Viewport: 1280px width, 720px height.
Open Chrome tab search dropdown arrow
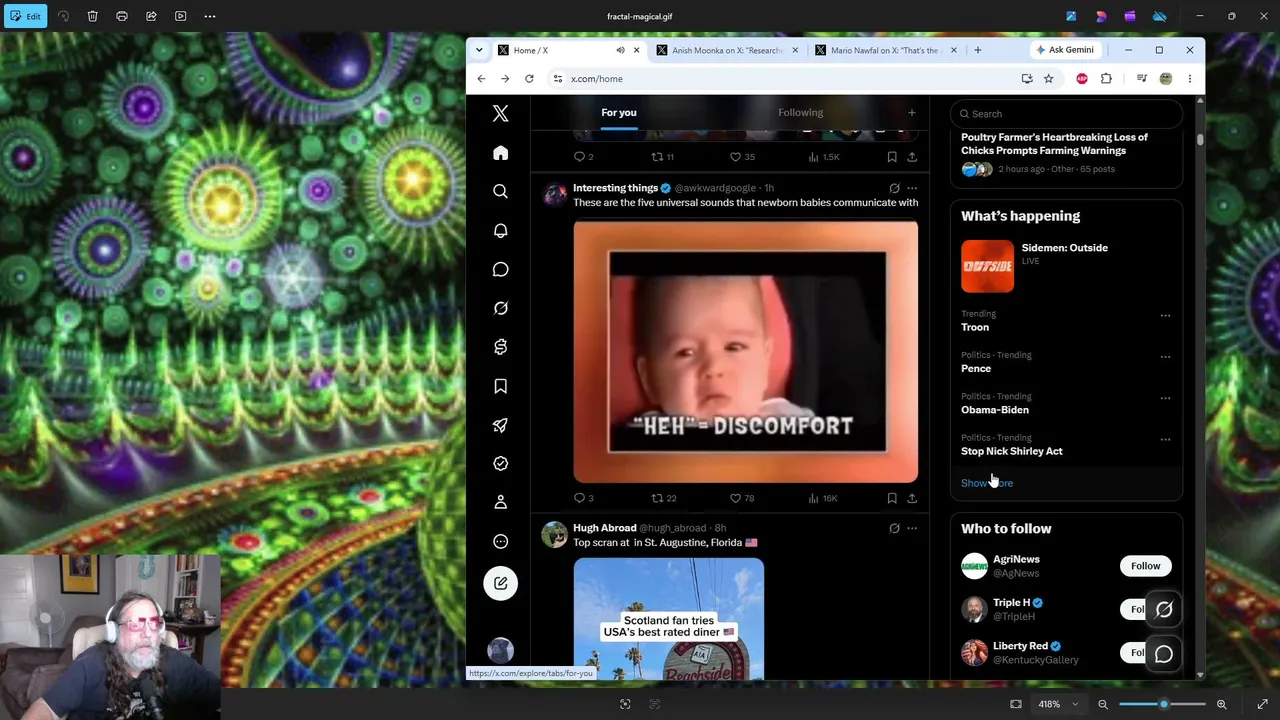tap(479, 50)
